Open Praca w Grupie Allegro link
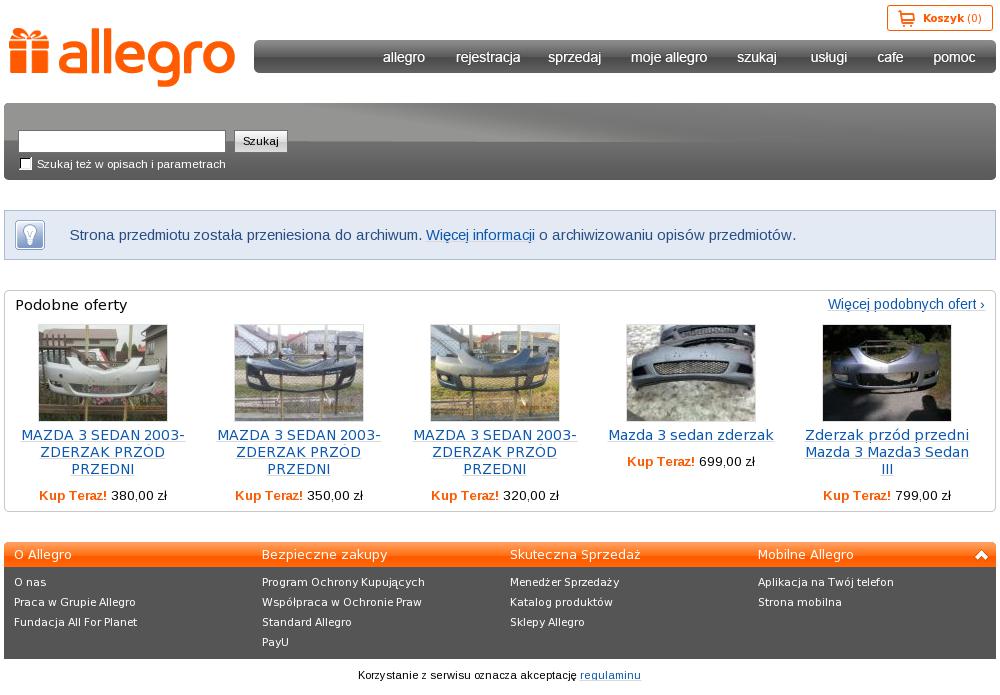 pyautogui.click(x=75, y=602)
